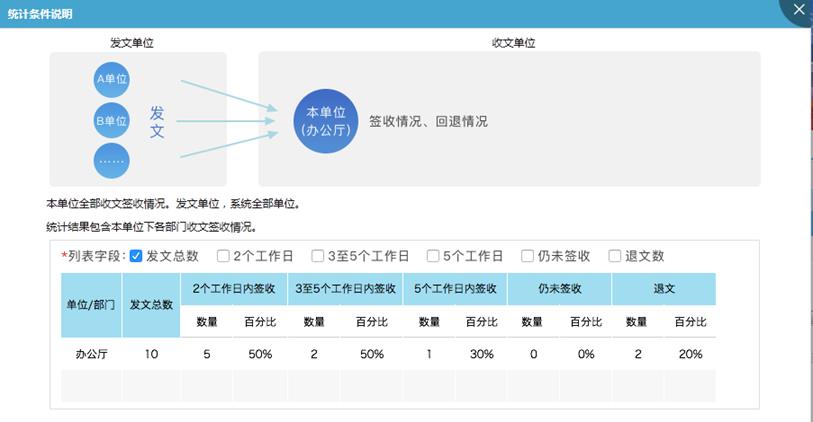The height and width of the screenshot is (422, 813).
Task: Close the 统计条件说明 dialog
Action: pos(797,11)
